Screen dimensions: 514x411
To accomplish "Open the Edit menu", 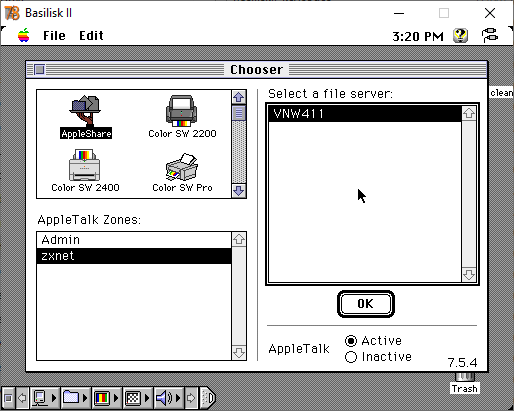I will point(91,36).
